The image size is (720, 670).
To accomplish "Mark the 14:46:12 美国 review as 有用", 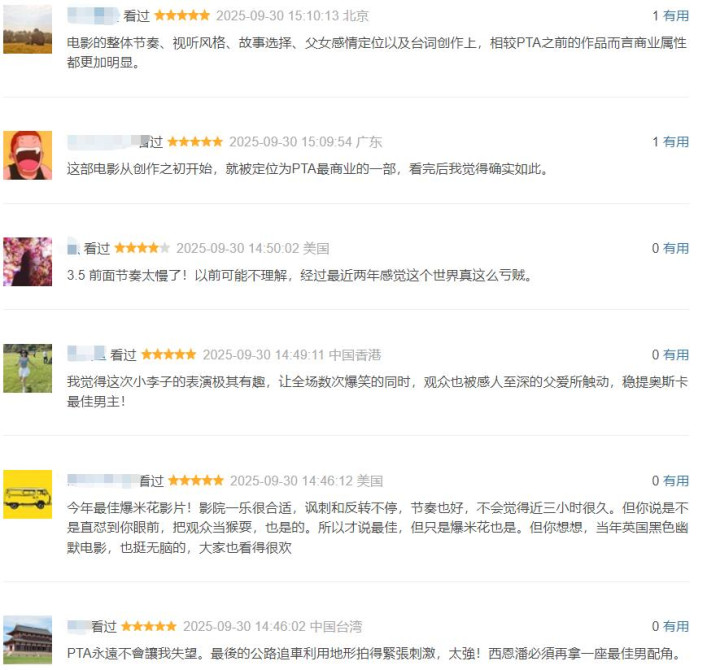I will click(676, 481).
